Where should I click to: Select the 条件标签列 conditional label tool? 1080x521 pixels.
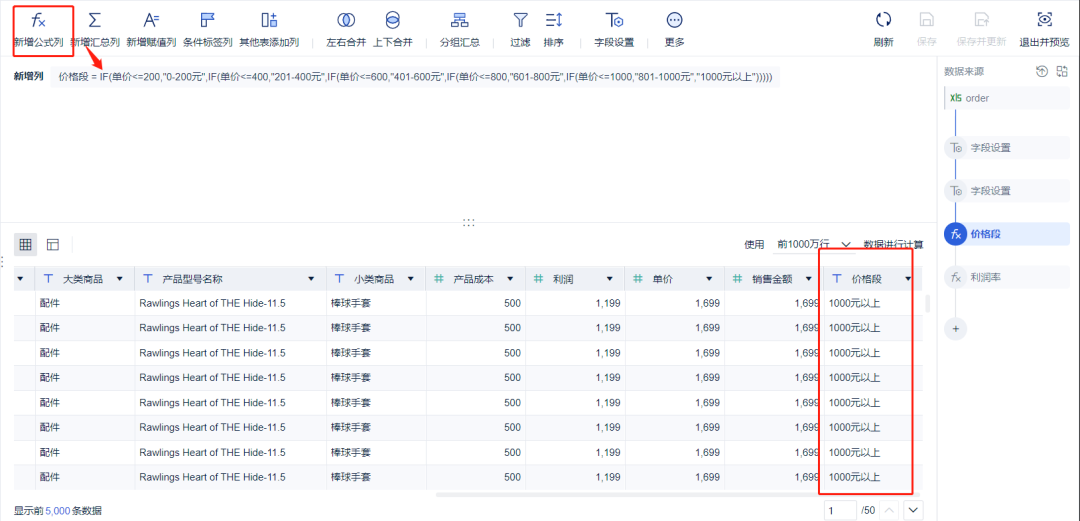point(207,31)
